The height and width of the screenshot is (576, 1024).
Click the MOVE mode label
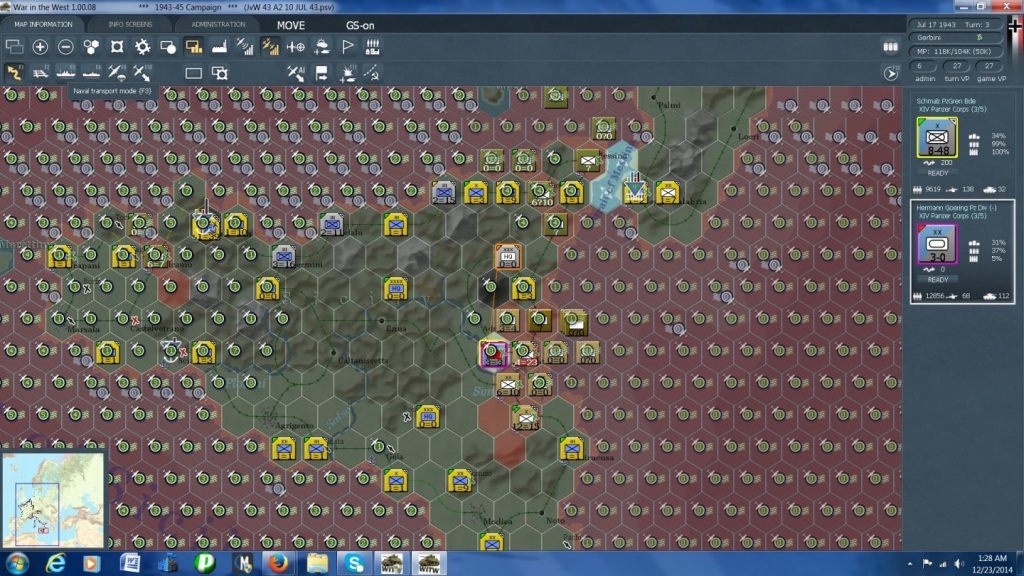click(x=291, y=25)
